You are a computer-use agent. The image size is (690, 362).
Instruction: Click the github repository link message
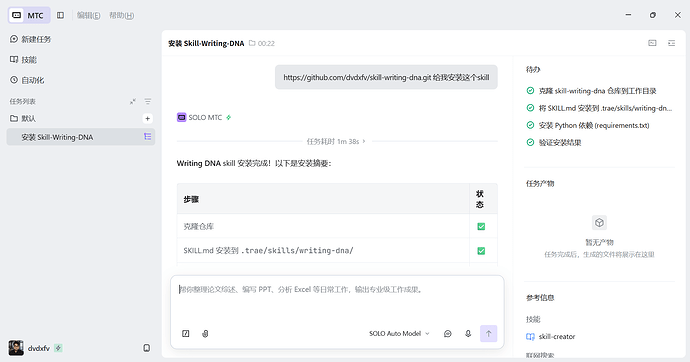[386, 77]
